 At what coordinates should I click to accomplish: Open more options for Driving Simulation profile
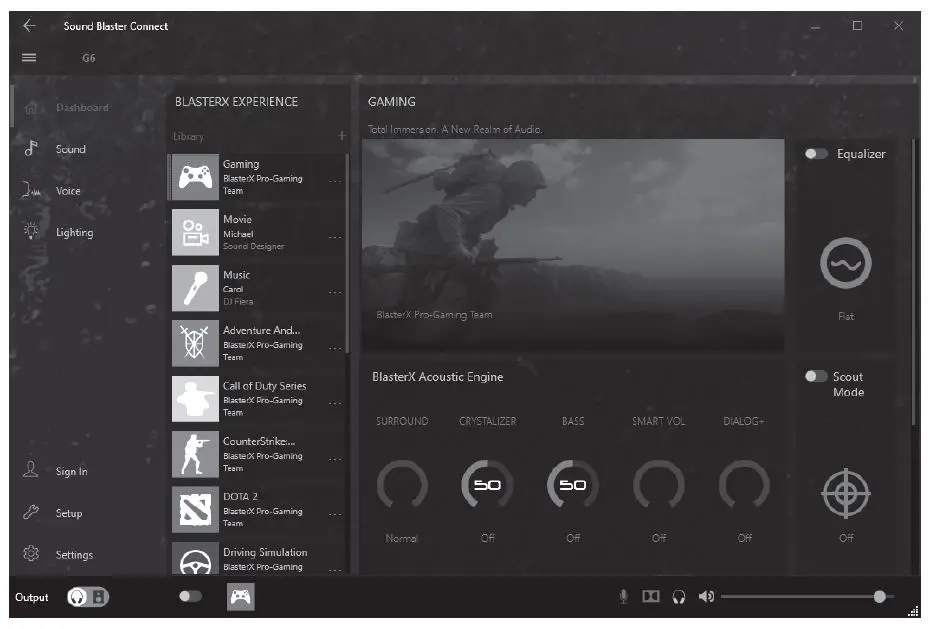click(x=335, y=570)
